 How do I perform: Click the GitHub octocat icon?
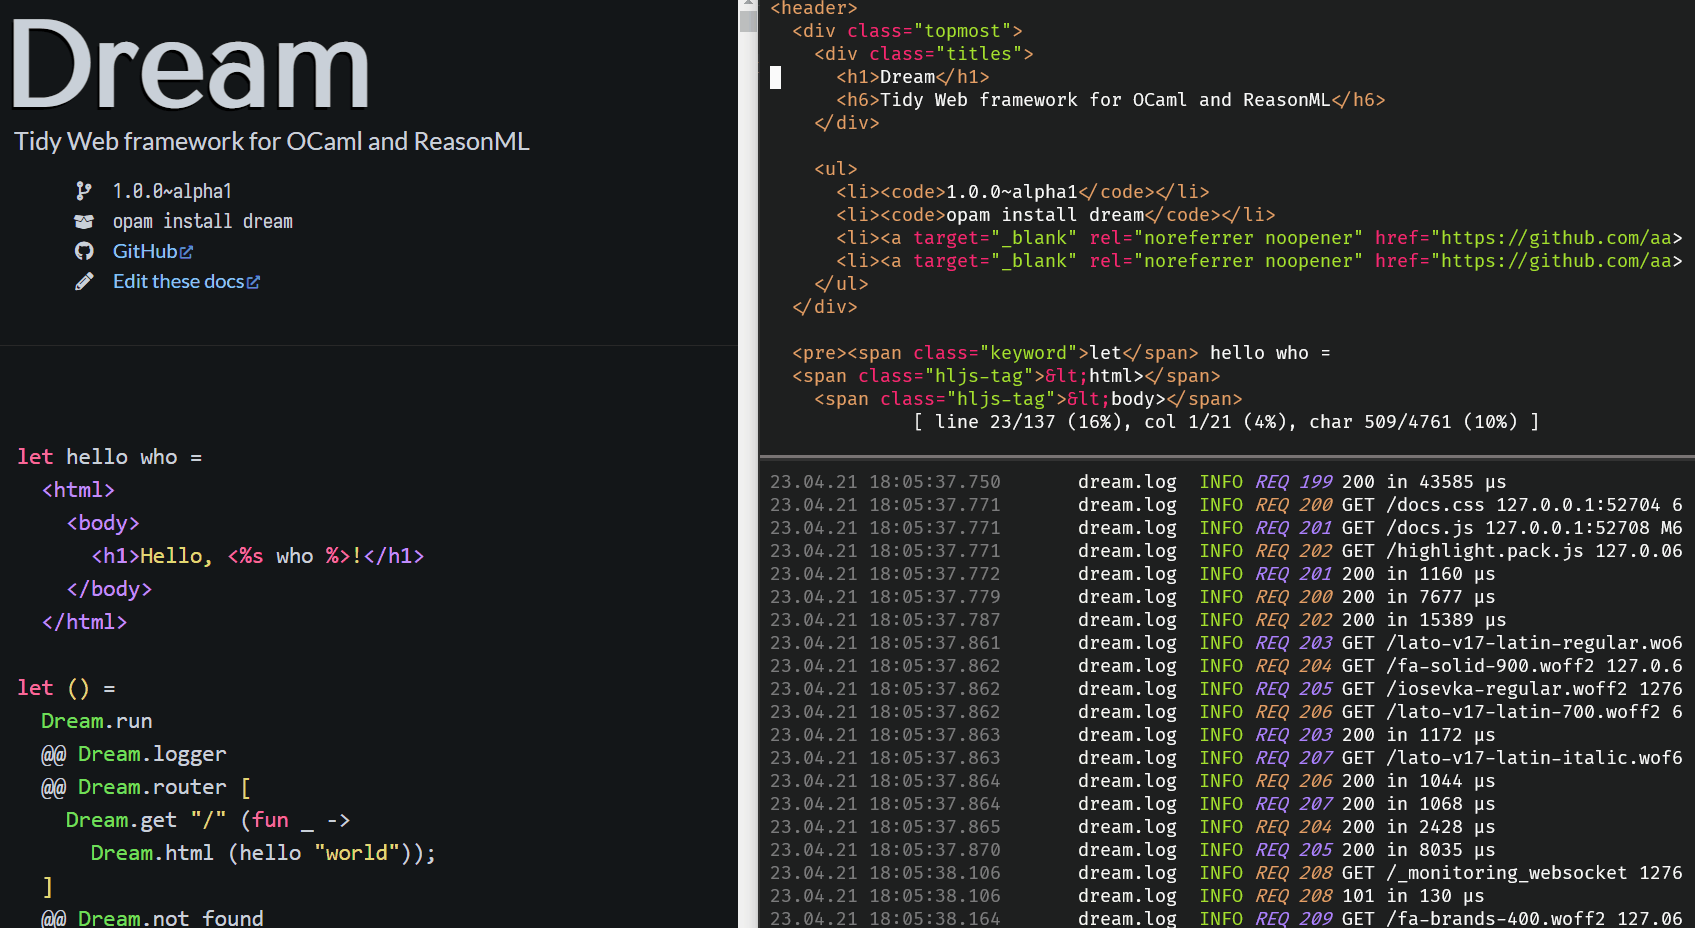coord(84,251)
